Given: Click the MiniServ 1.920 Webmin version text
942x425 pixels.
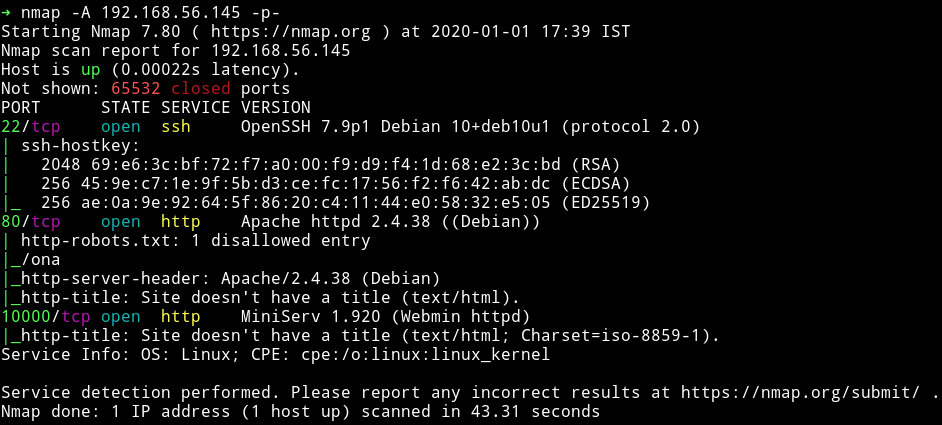Looking at the screenshot, I should click(x=385, y=317).
